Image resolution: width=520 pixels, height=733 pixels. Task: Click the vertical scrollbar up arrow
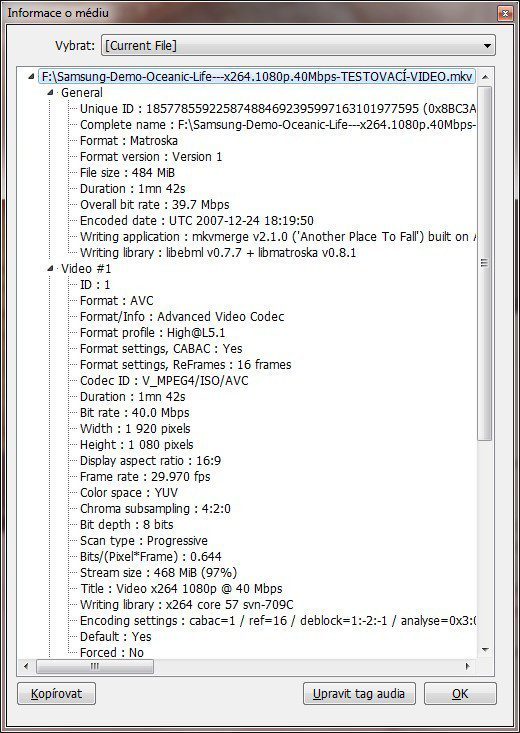tap(484, 77)
